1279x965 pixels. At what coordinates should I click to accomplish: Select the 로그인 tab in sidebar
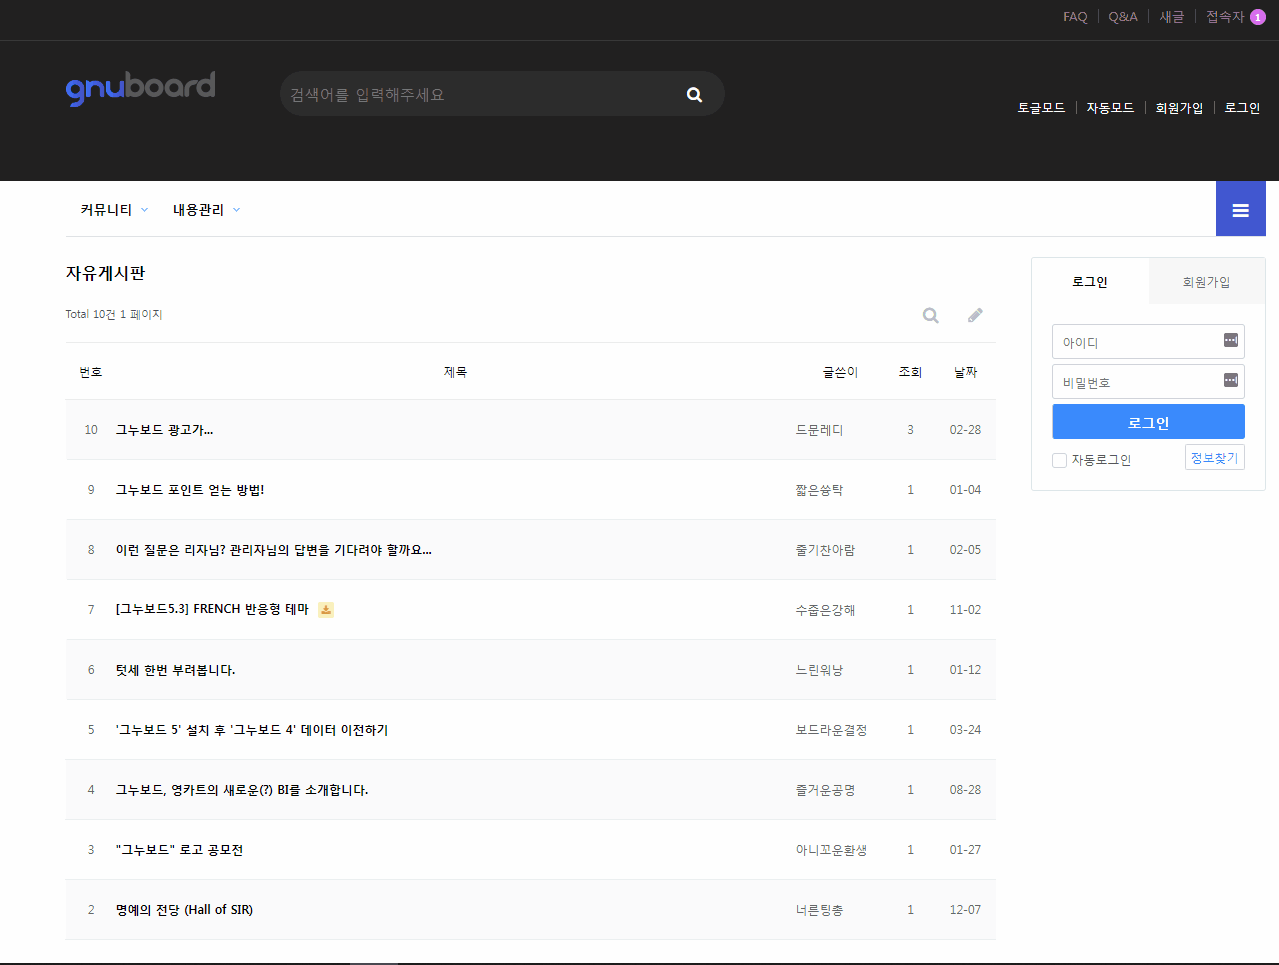[x=1090, y=282]
